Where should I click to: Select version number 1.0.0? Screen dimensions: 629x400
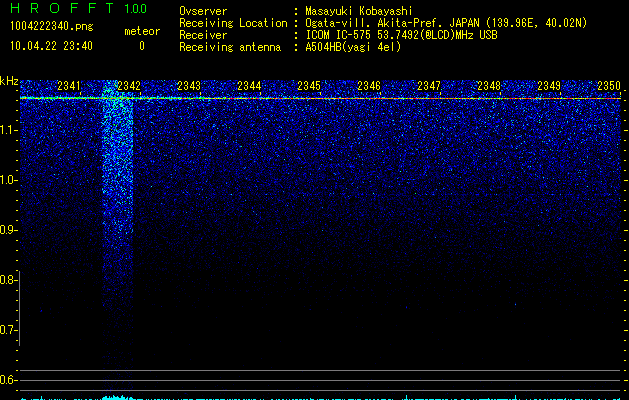coord(136,9)
